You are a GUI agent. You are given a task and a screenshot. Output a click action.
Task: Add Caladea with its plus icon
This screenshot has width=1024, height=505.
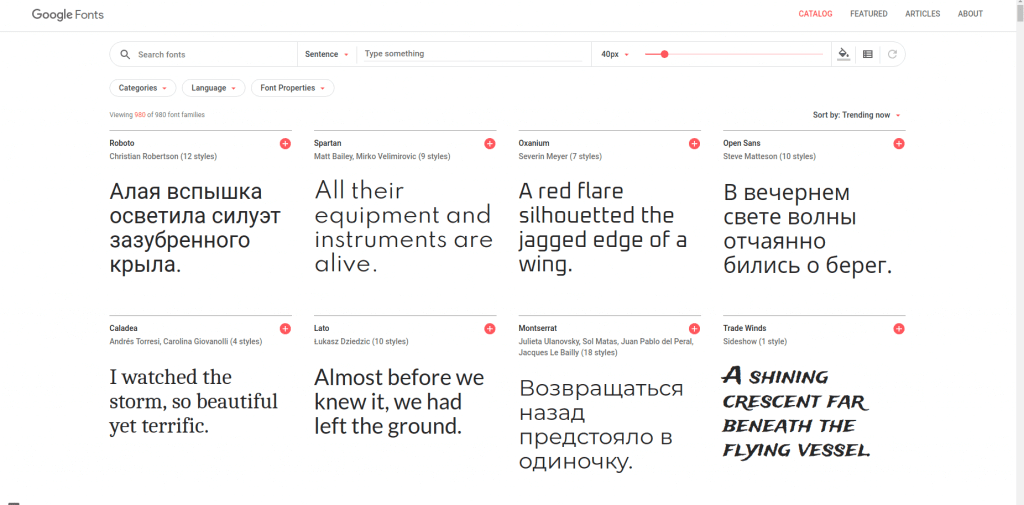click(x=285, y=329)
